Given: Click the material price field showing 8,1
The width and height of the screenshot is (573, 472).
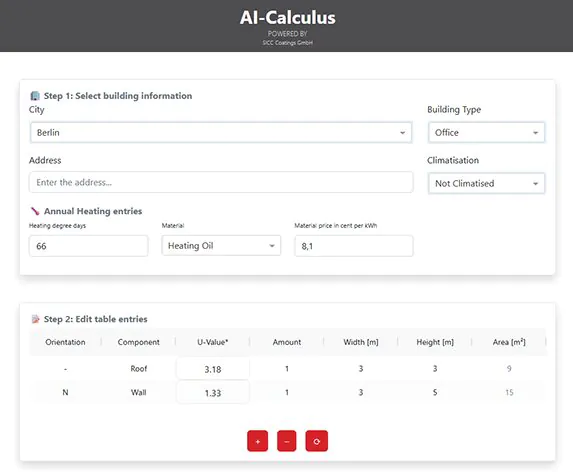Looking at the screenshot, I should pyautogui.click(x=354, y=246).
